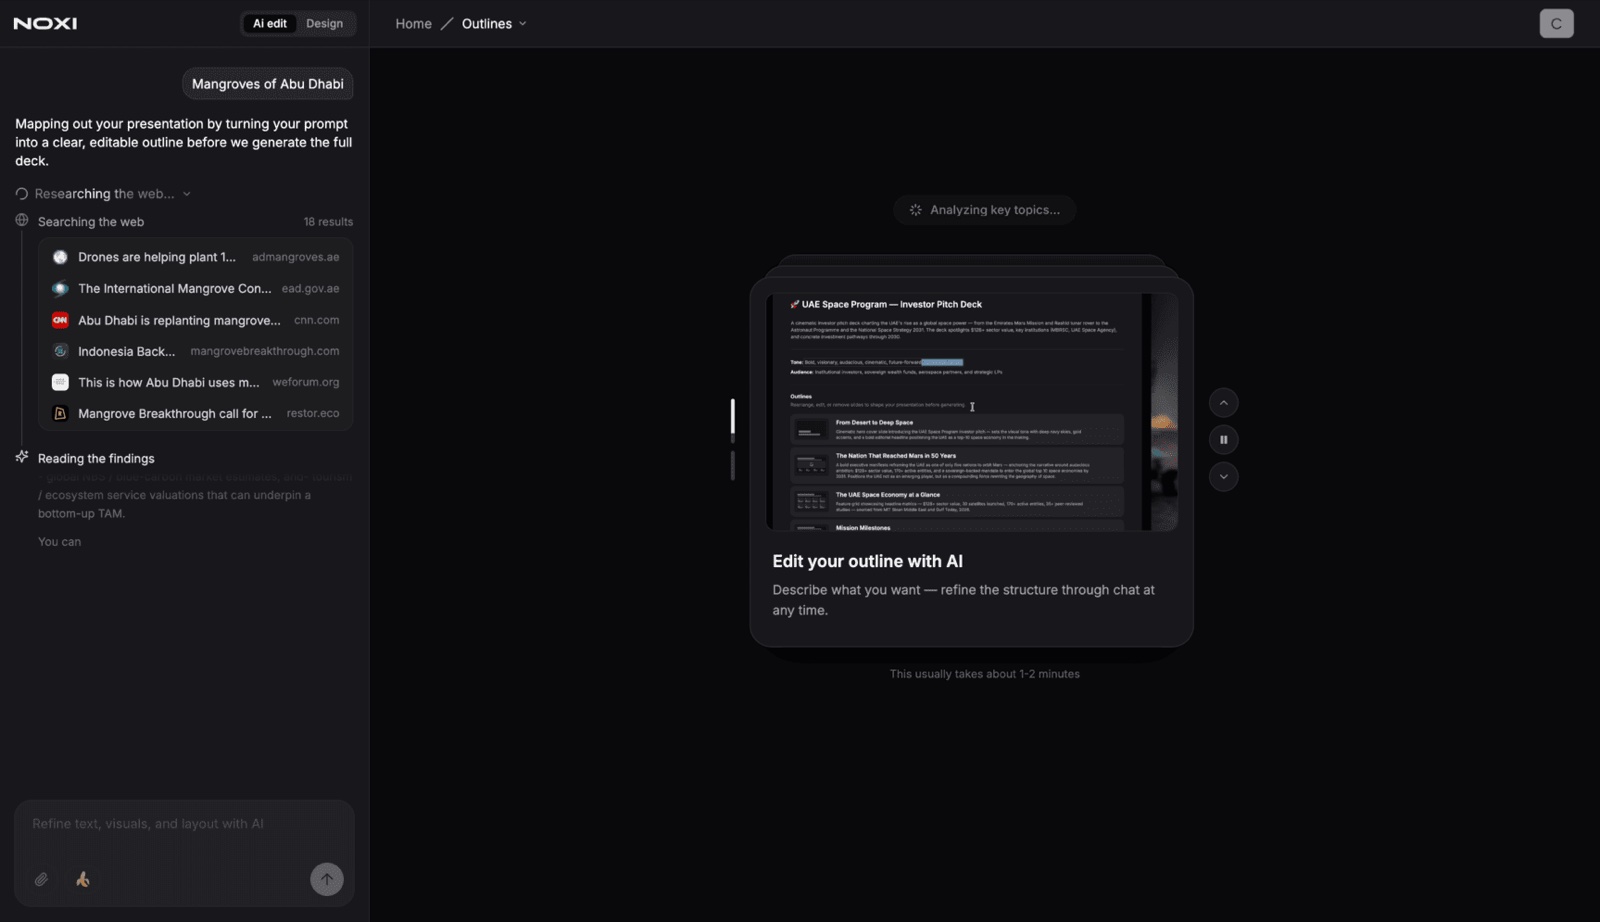The height and width of the screenshot is (922, 1600).
Task: Click Edit your outline with AI heading
Action: [x=867, y=561]
